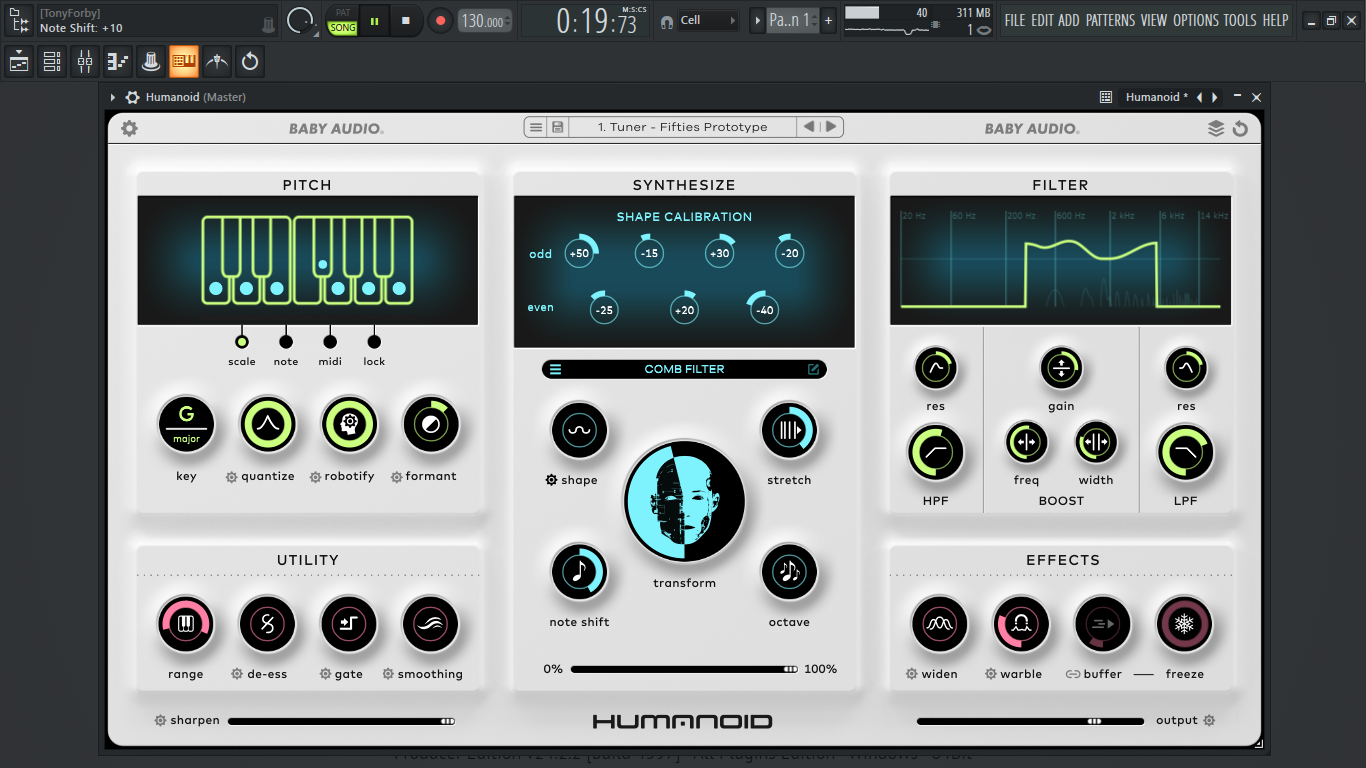Click the freeze effect snowflake knob
Image resolution: width=1366 pixels, height=768 pixels.
pos(1184,625)
